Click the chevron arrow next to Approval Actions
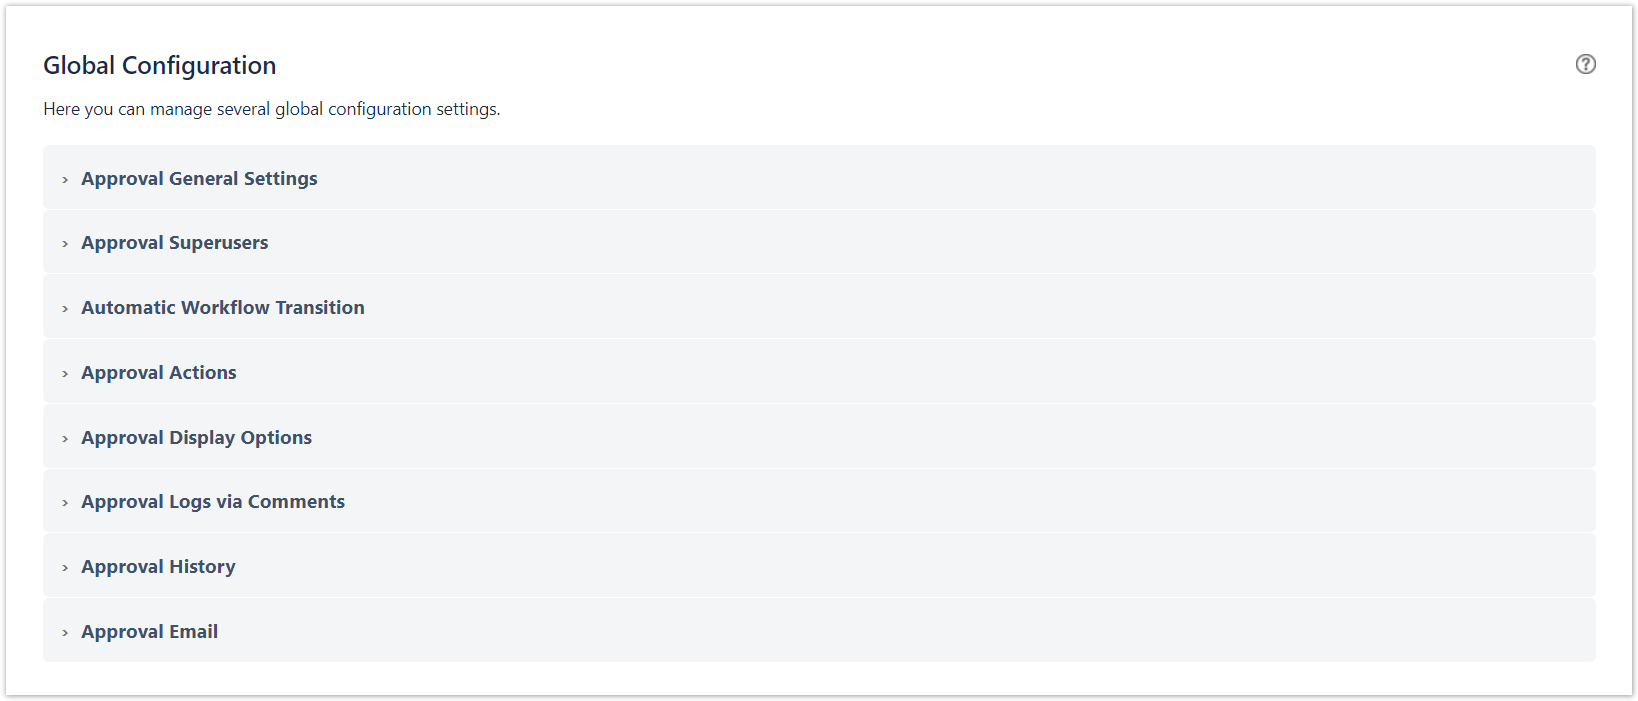 click(65, 374)
